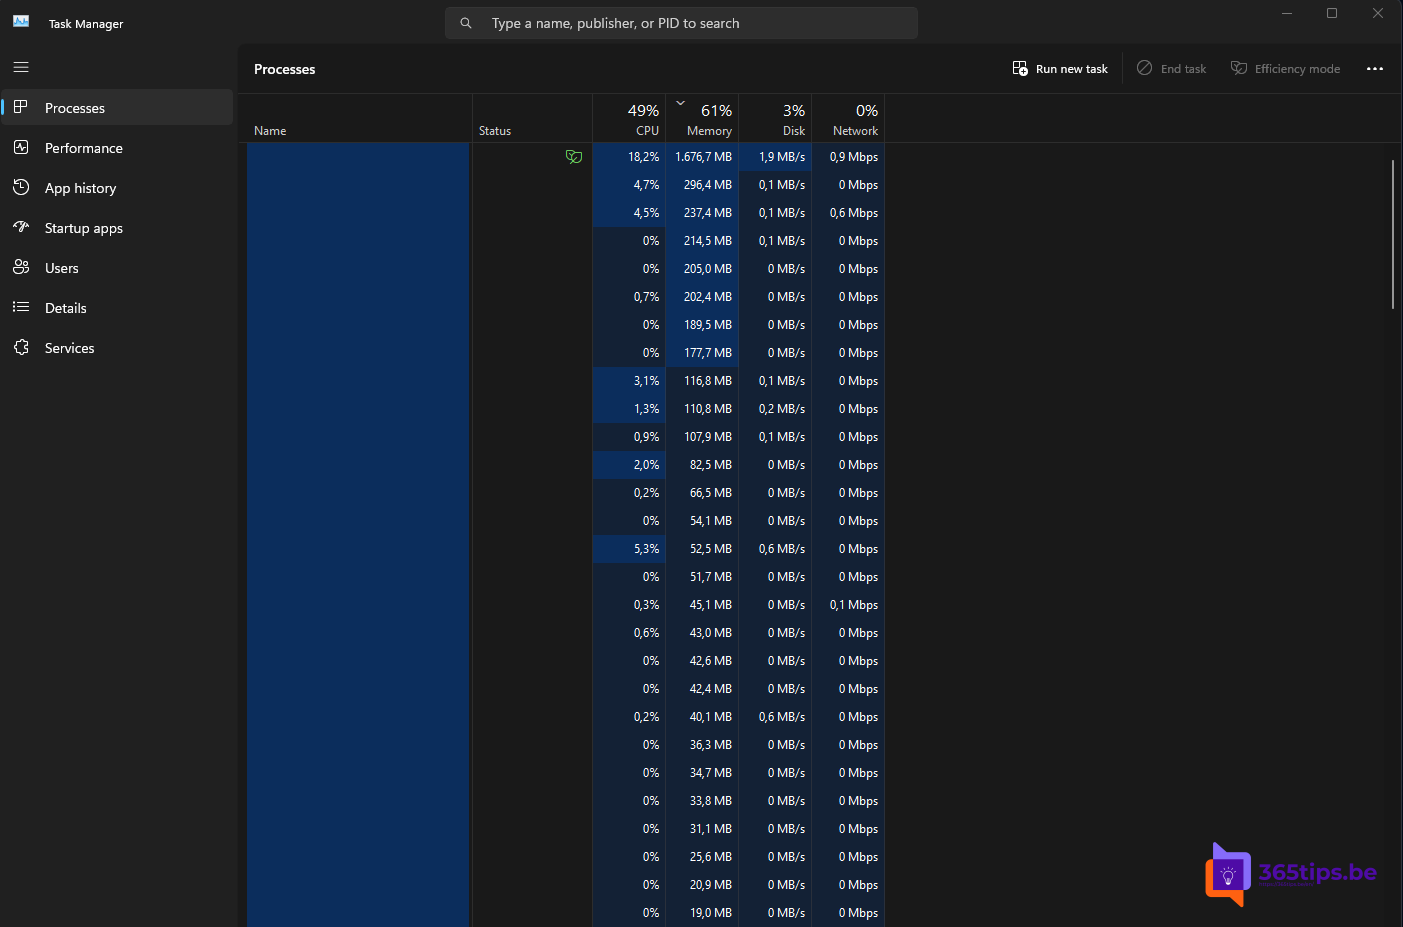Image resolution: width=1403 pixels, height=927 pixels.
Task: Click Run new task button
Action: (1060, 69)
